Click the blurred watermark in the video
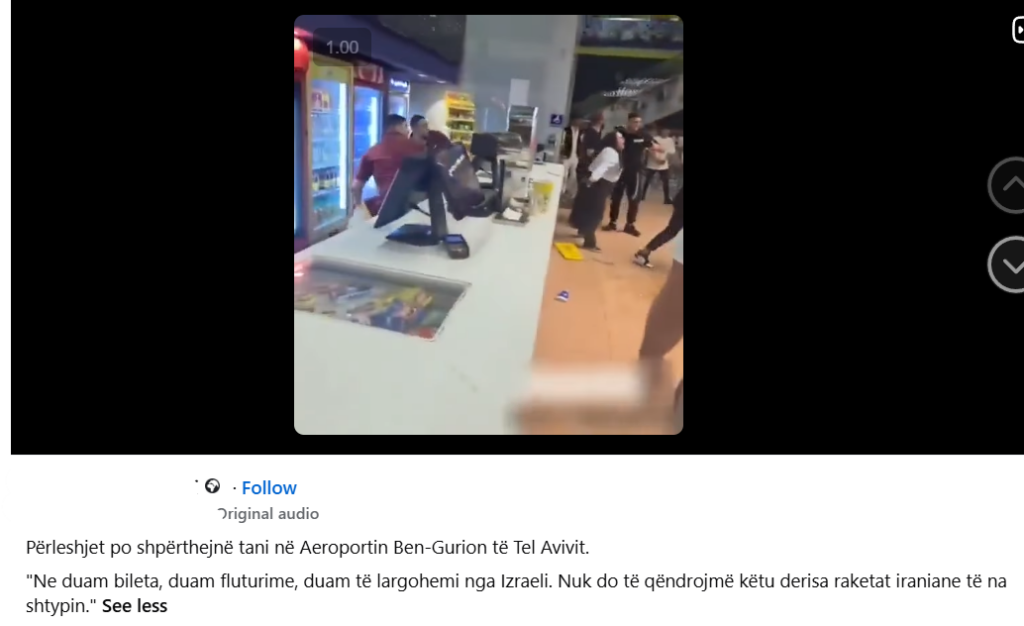 [583, 384]
